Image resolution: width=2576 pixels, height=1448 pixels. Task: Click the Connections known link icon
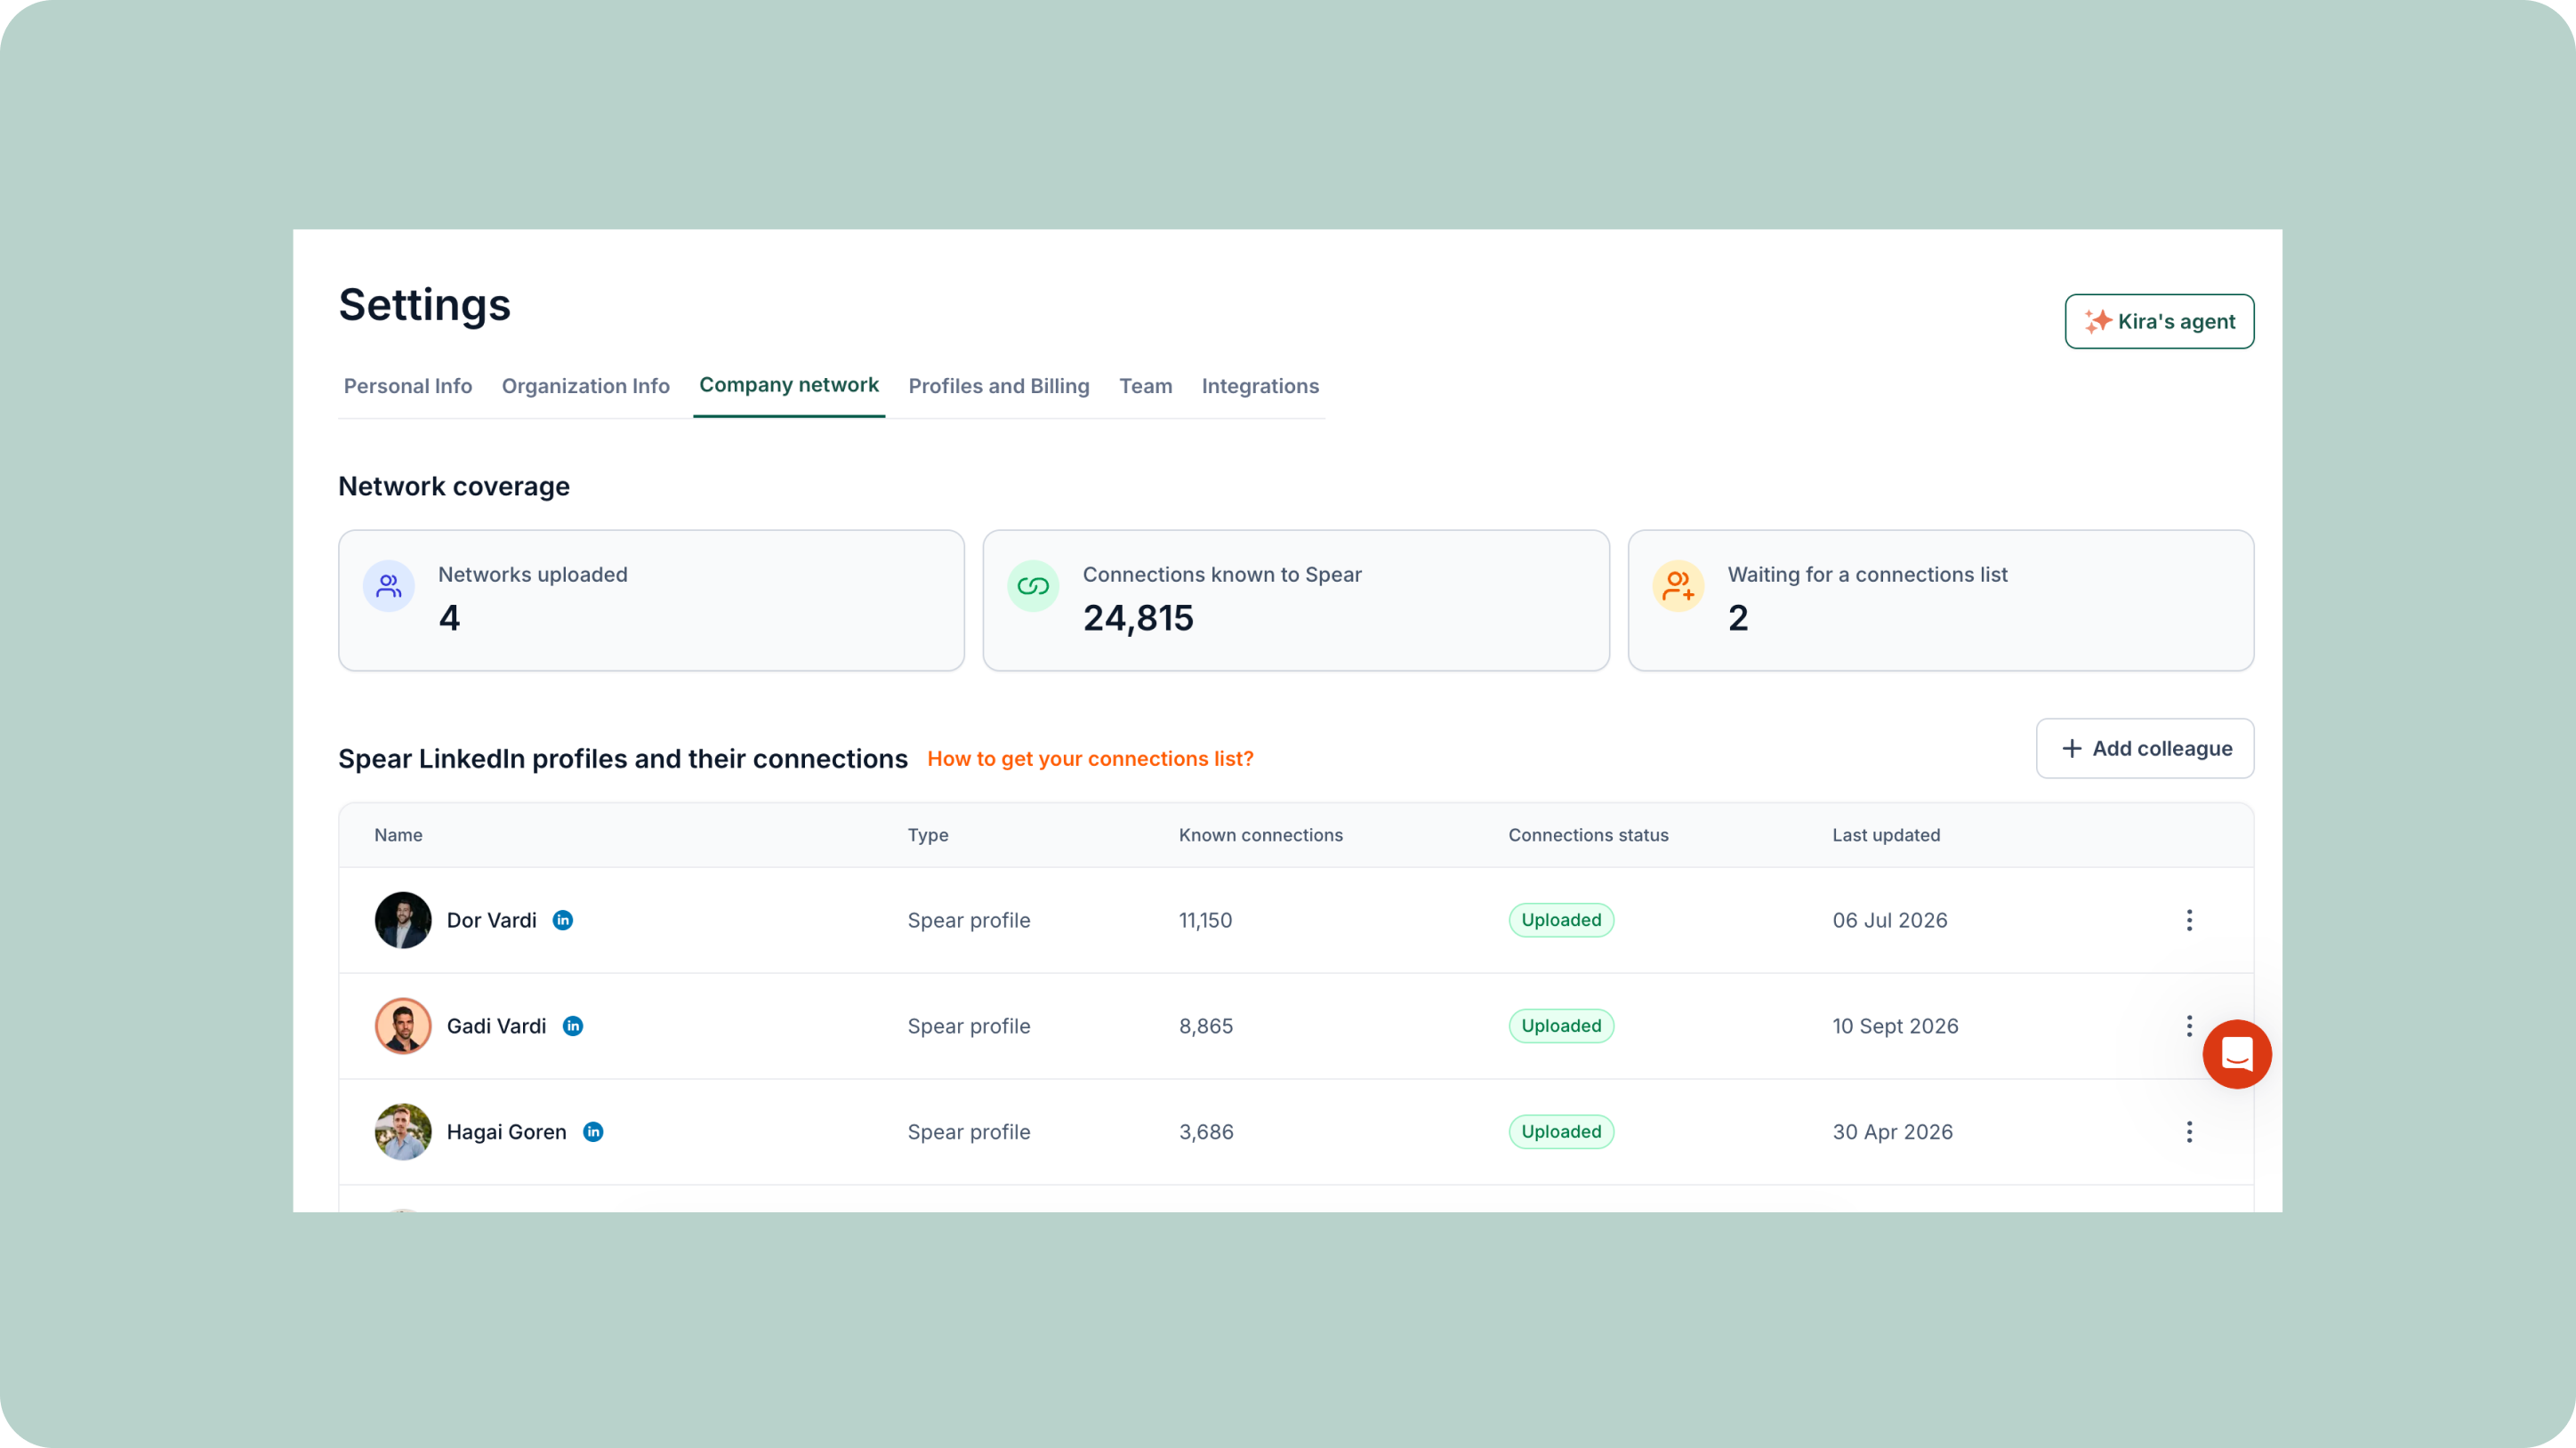(x=1033, y=586)
